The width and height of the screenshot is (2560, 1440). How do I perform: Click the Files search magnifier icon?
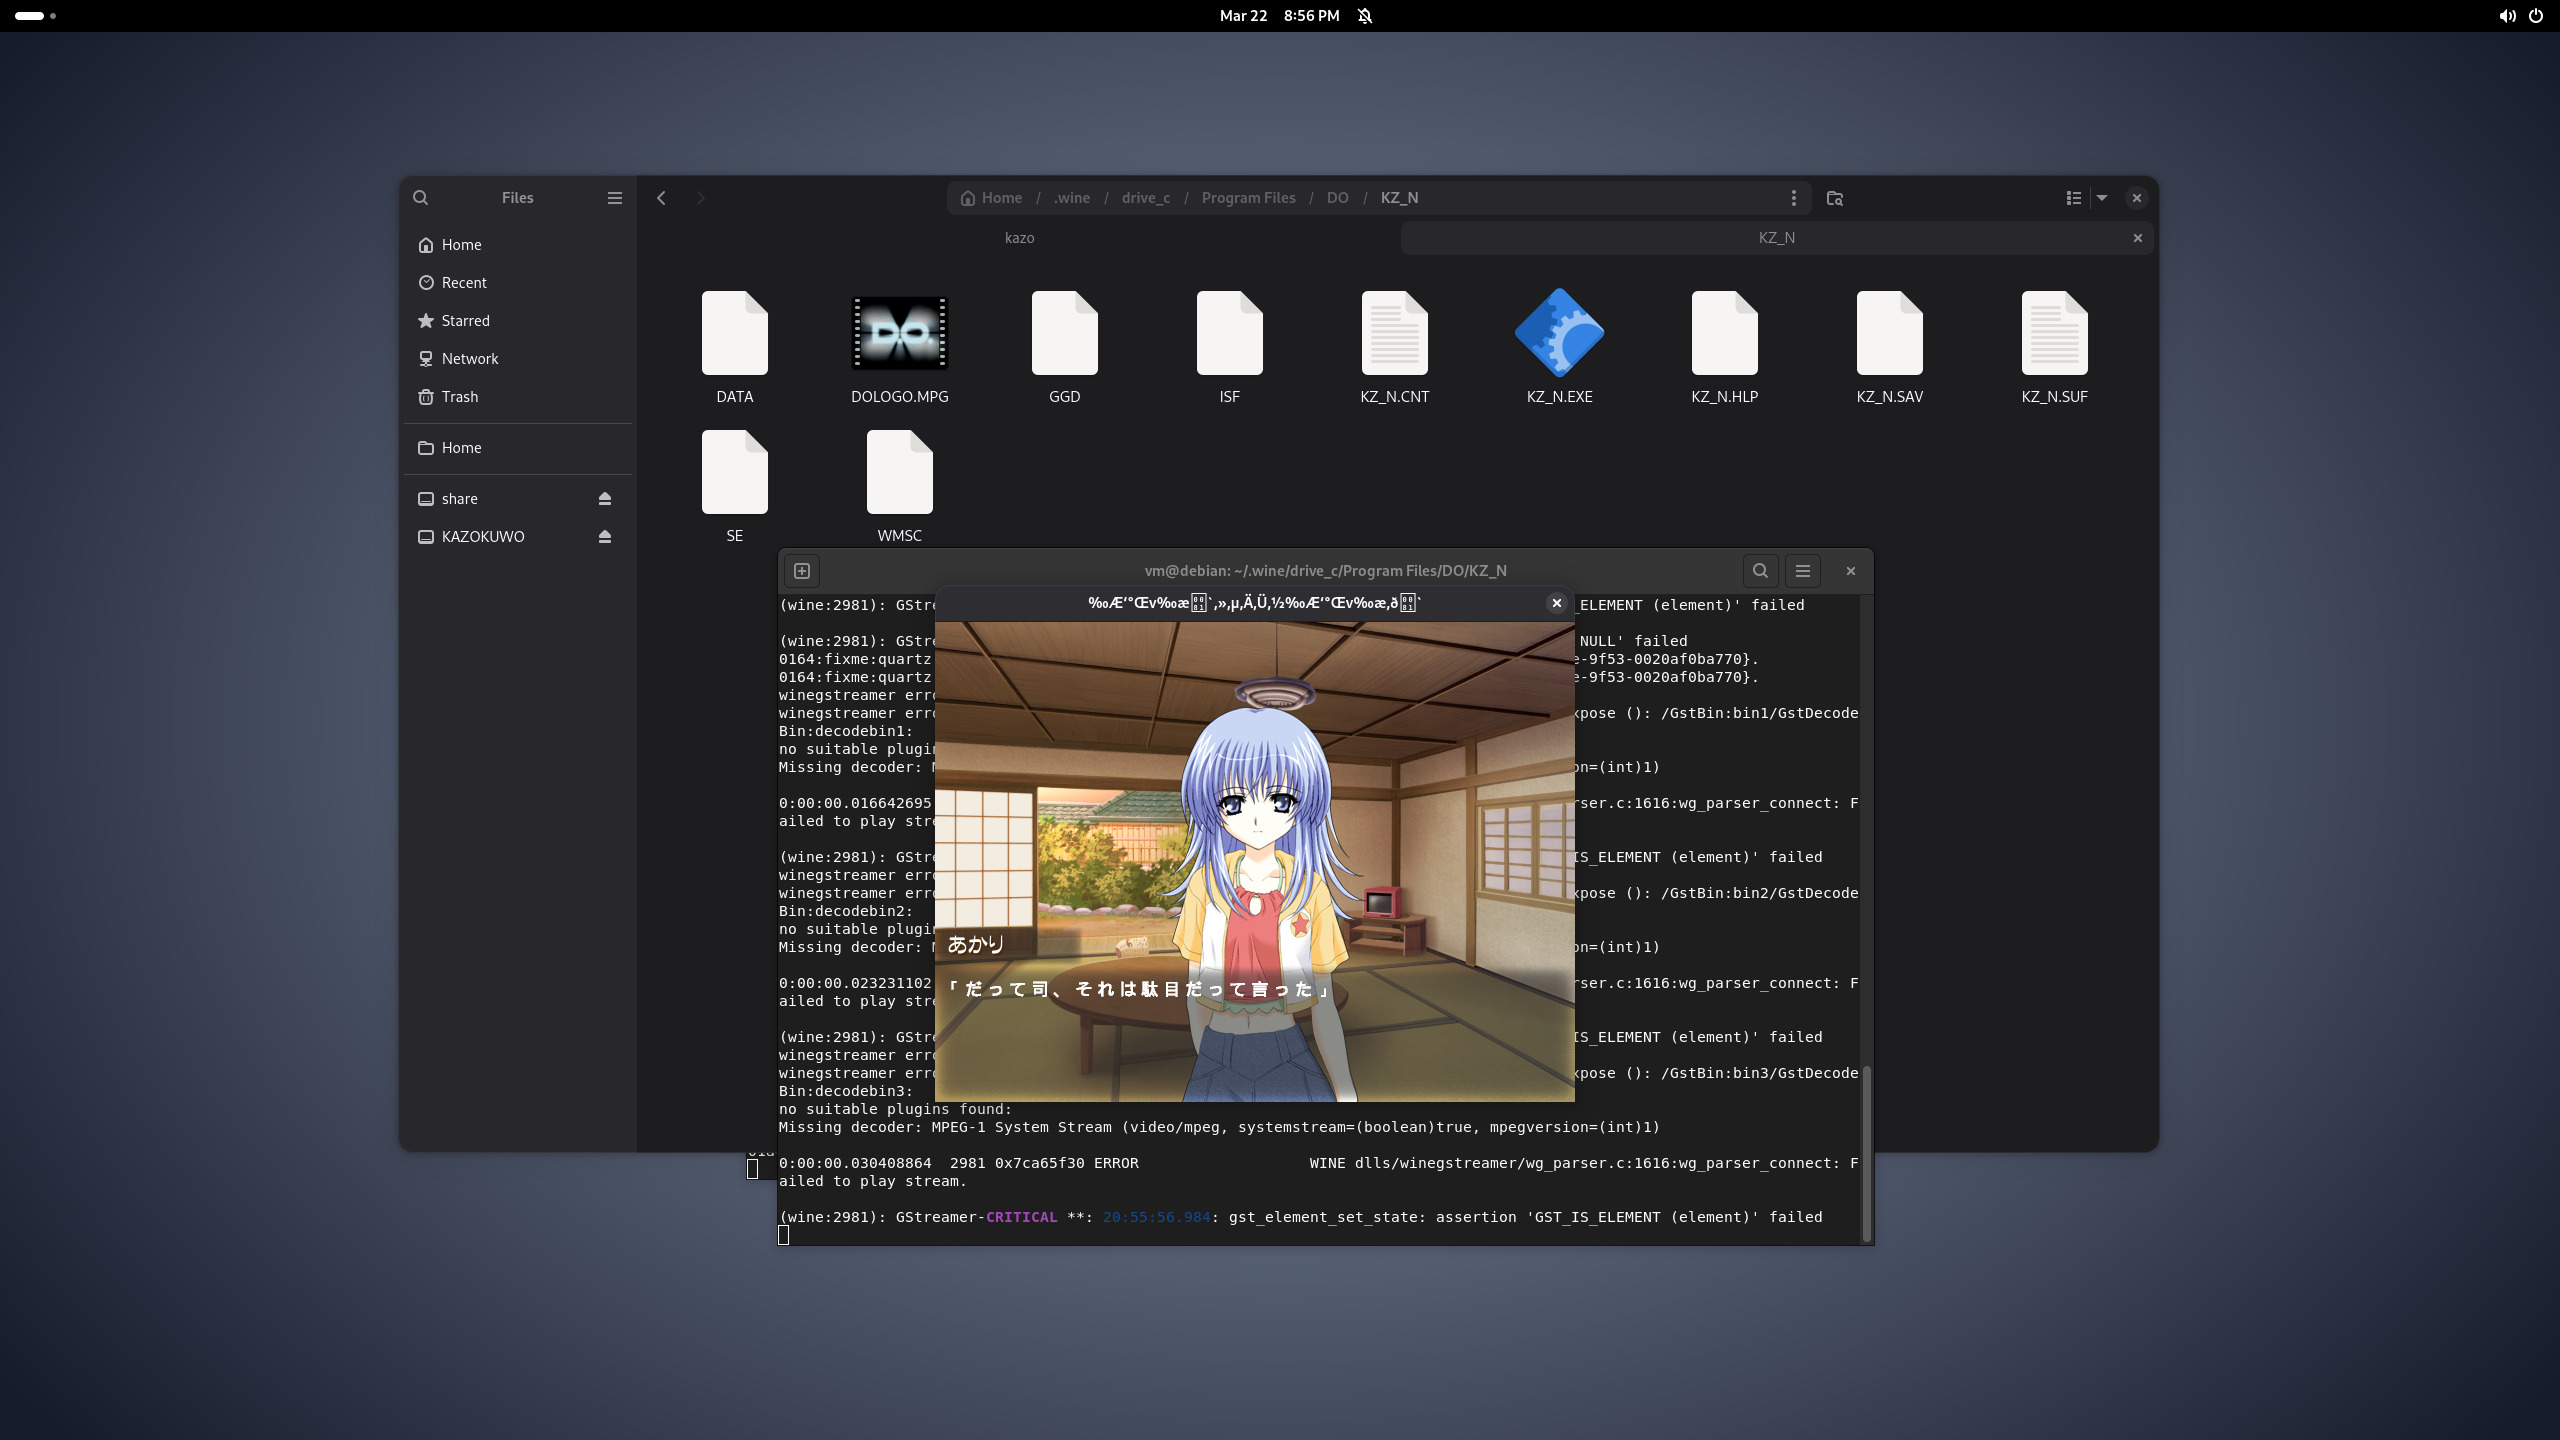tap(421, 198)
